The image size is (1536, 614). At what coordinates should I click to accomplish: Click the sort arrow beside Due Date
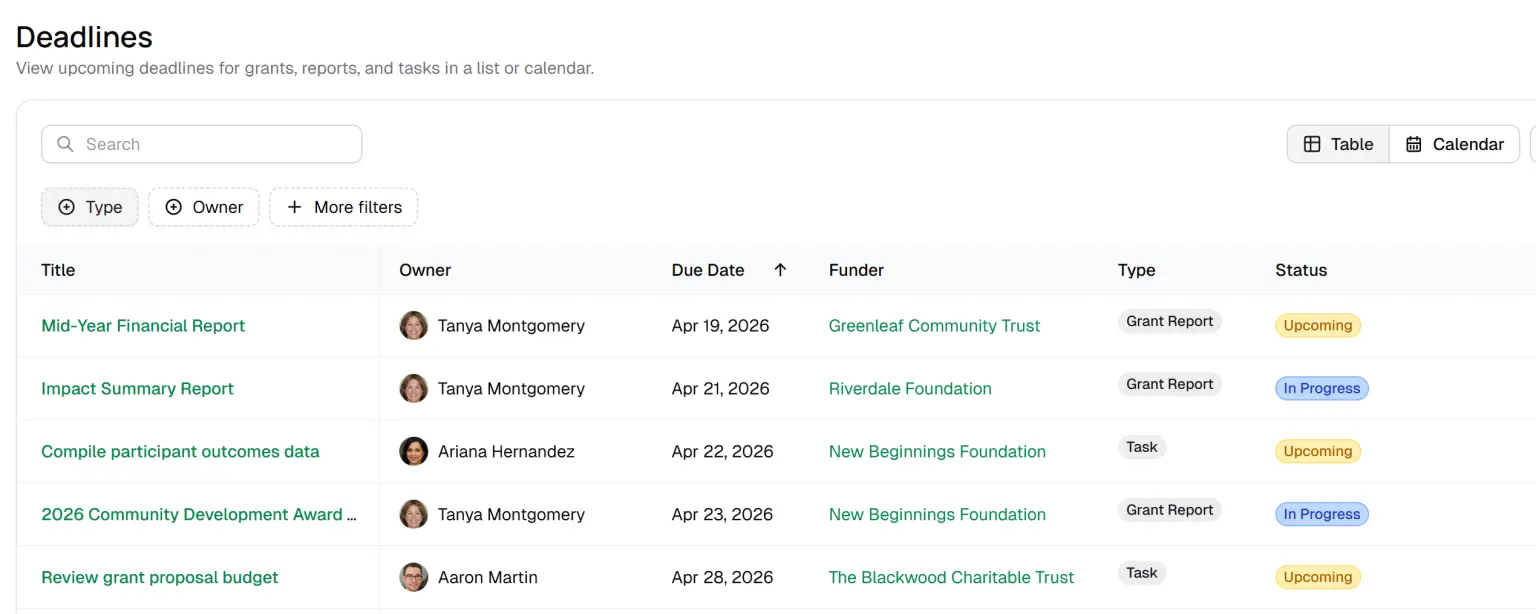coord(780,270)
